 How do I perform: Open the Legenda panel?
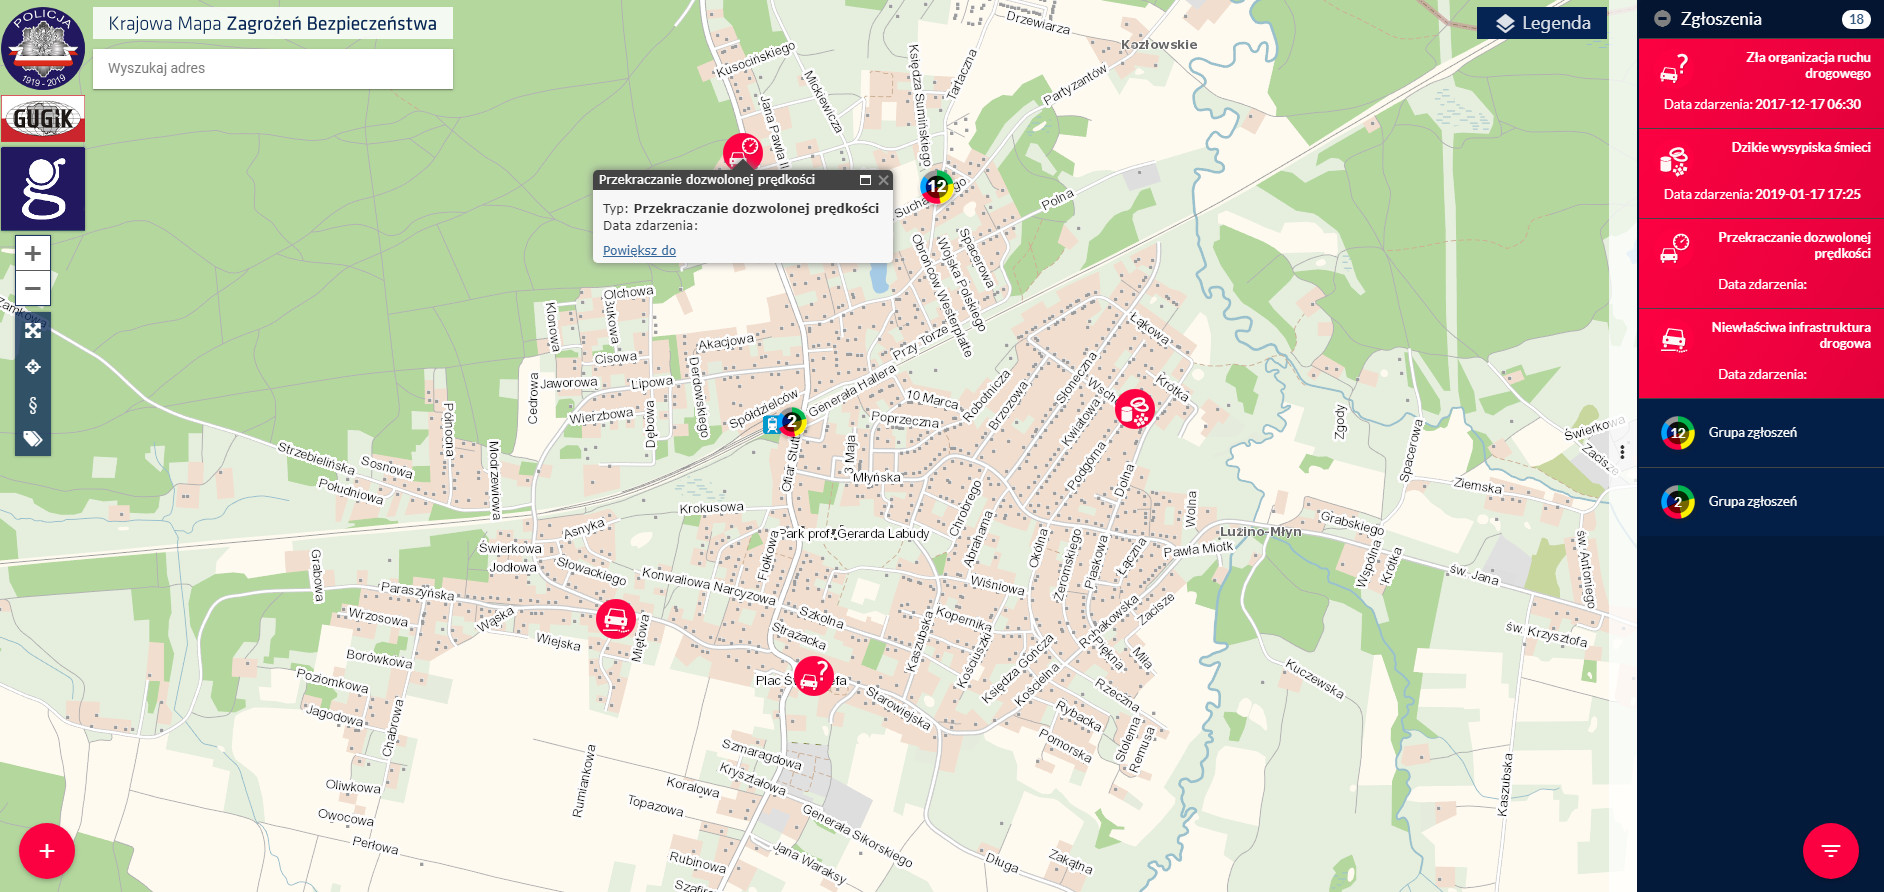[x=1541, y=23]
